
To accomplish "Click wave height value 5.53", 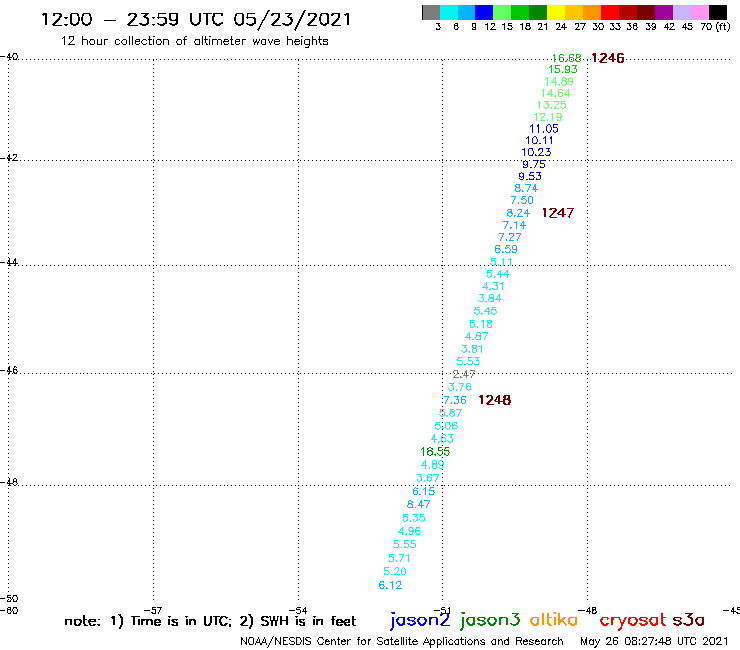I will 468,362.
